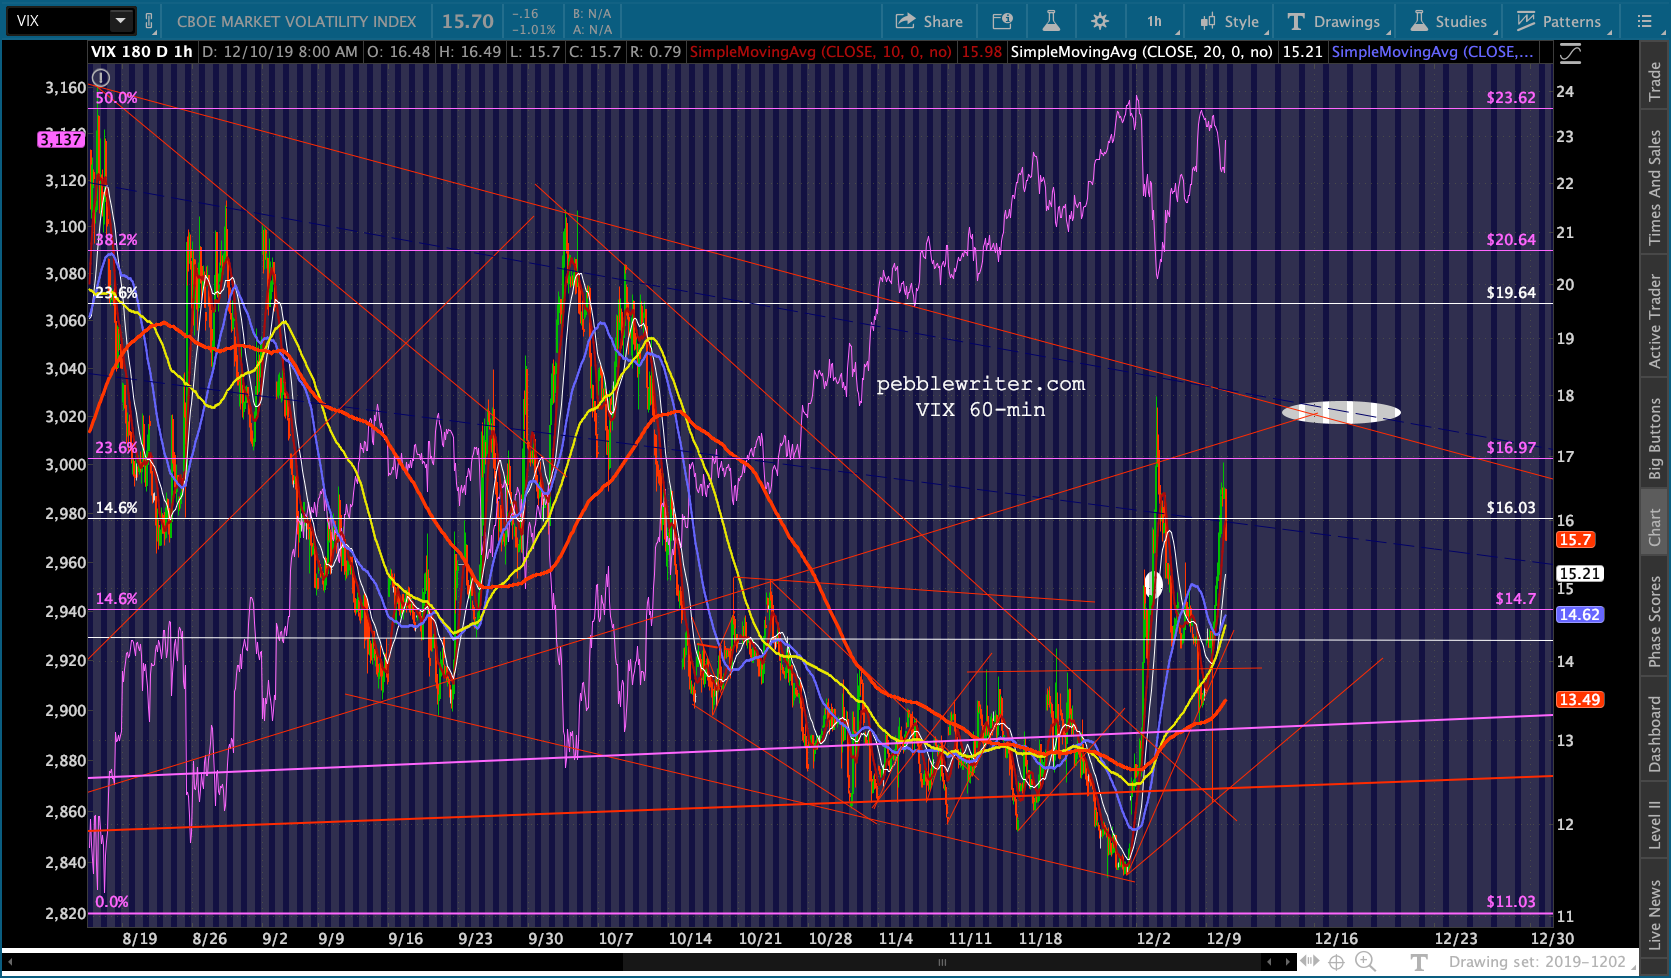Image resolution: width=1671 pixels, height=978 pixels.
Task: Open the Patterns dropdown
Action: point(1560,21)
